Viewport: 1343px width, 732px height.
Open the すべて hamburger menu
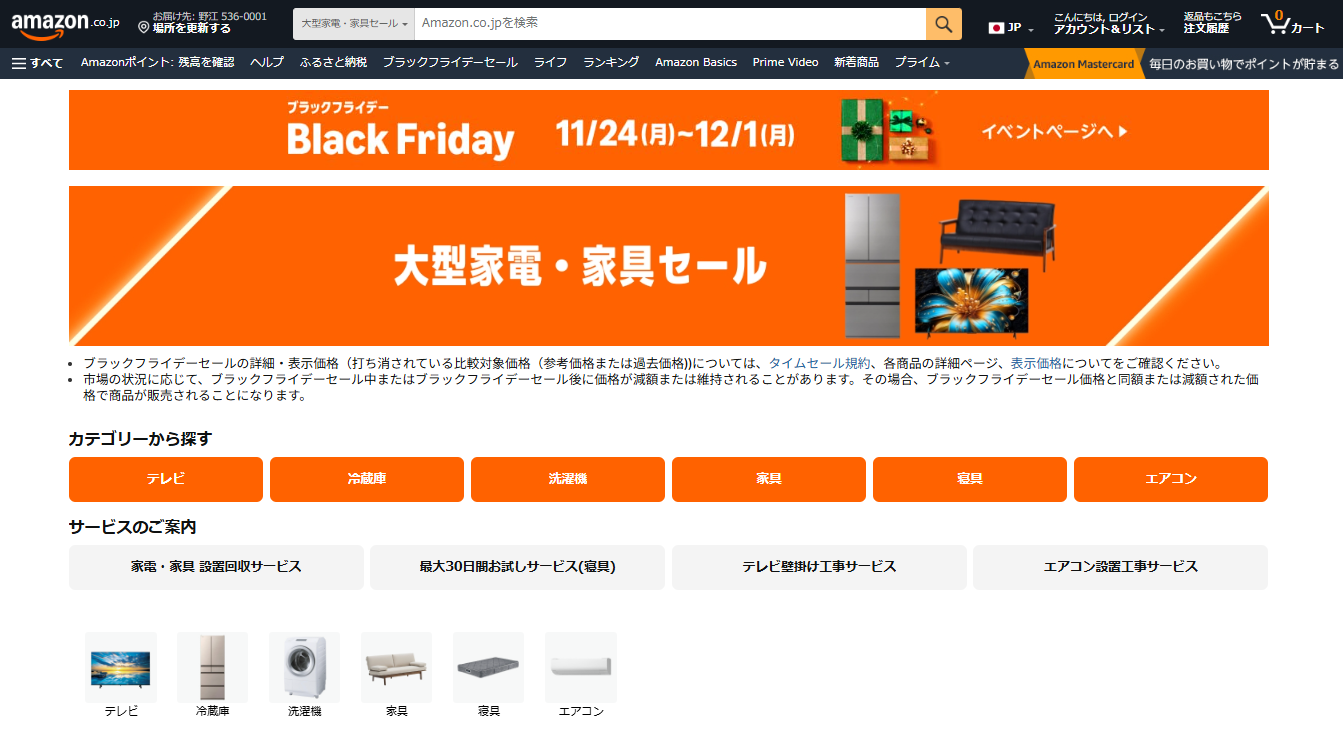(x=37, y=63)
